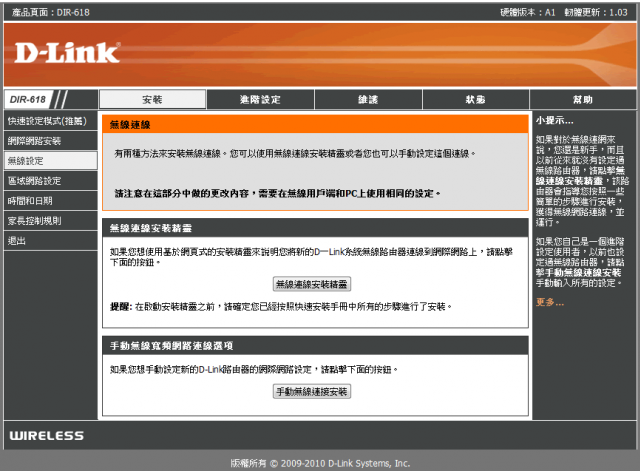Click the copyright 2009-2010 D-Link Systems text
Screen dimensions: 640x471
(320, 463)
